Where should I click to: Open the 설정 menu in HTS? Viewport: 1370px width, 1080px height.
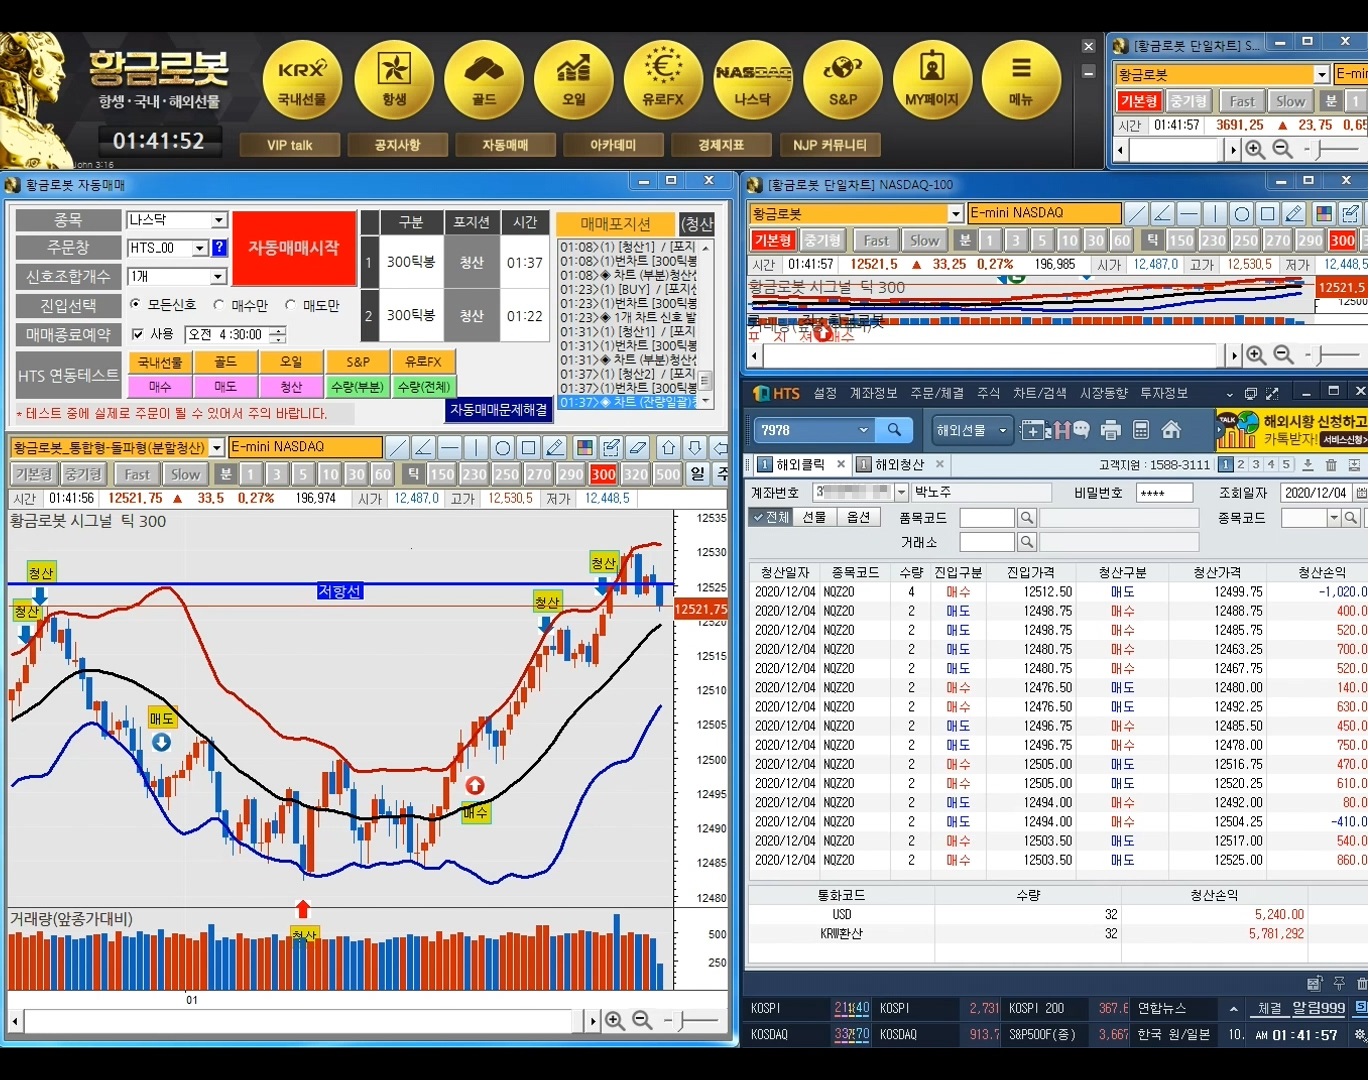[825, 393]
